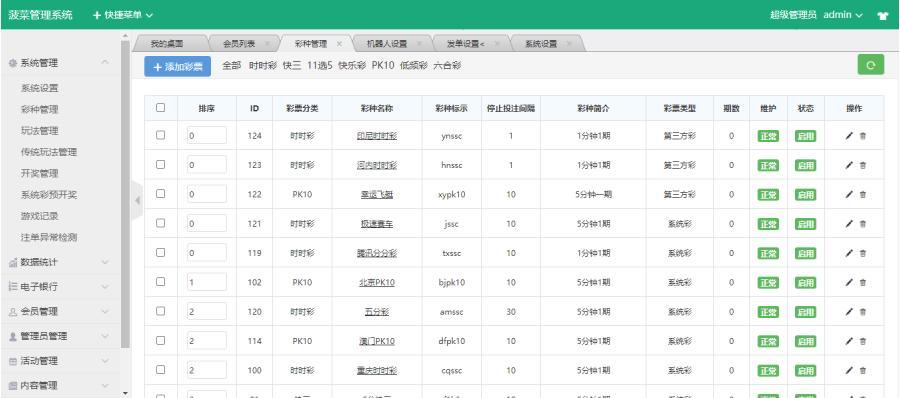
Task: Toggle the 启用 status badge for cqssc
Action: pyautogui.click(x=805, y=370)
